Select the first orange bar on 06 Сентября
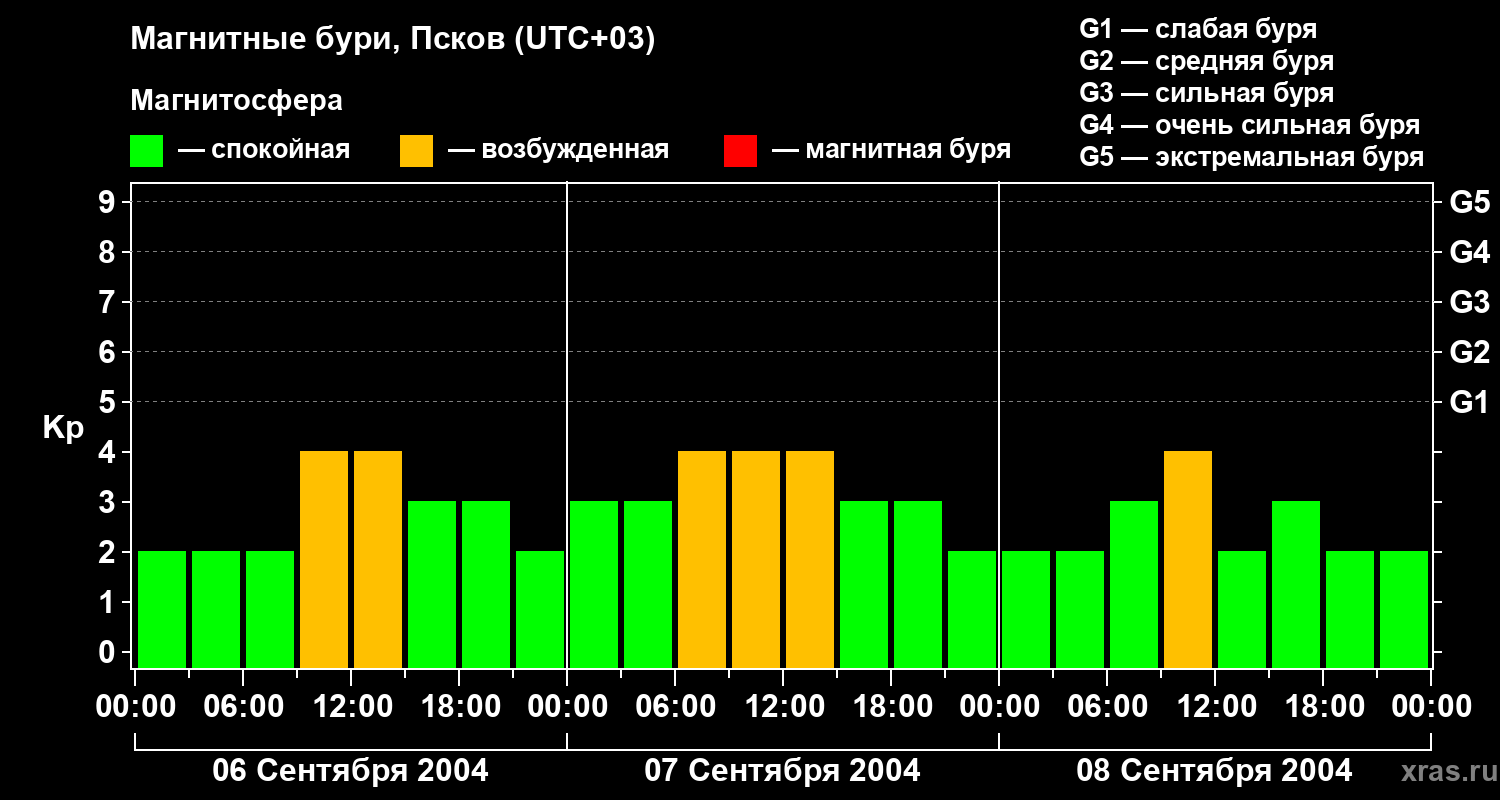 pyautogui.click(x=324, y=559)
